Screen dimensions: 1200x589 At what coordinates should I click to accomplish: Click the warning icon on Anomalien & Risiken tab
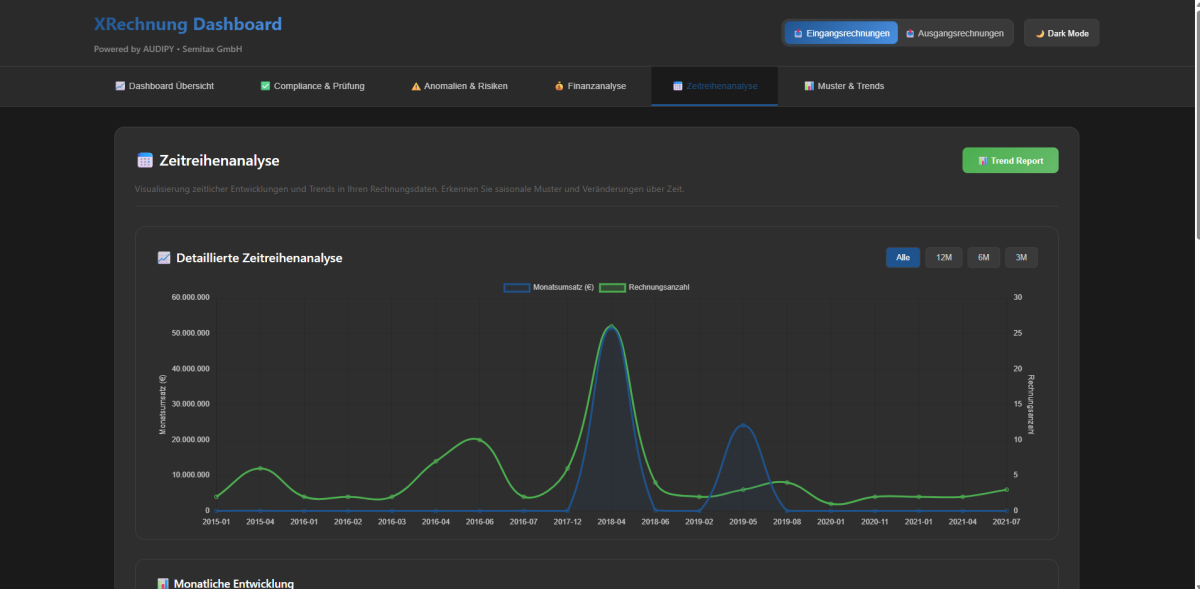pos(416,86)
